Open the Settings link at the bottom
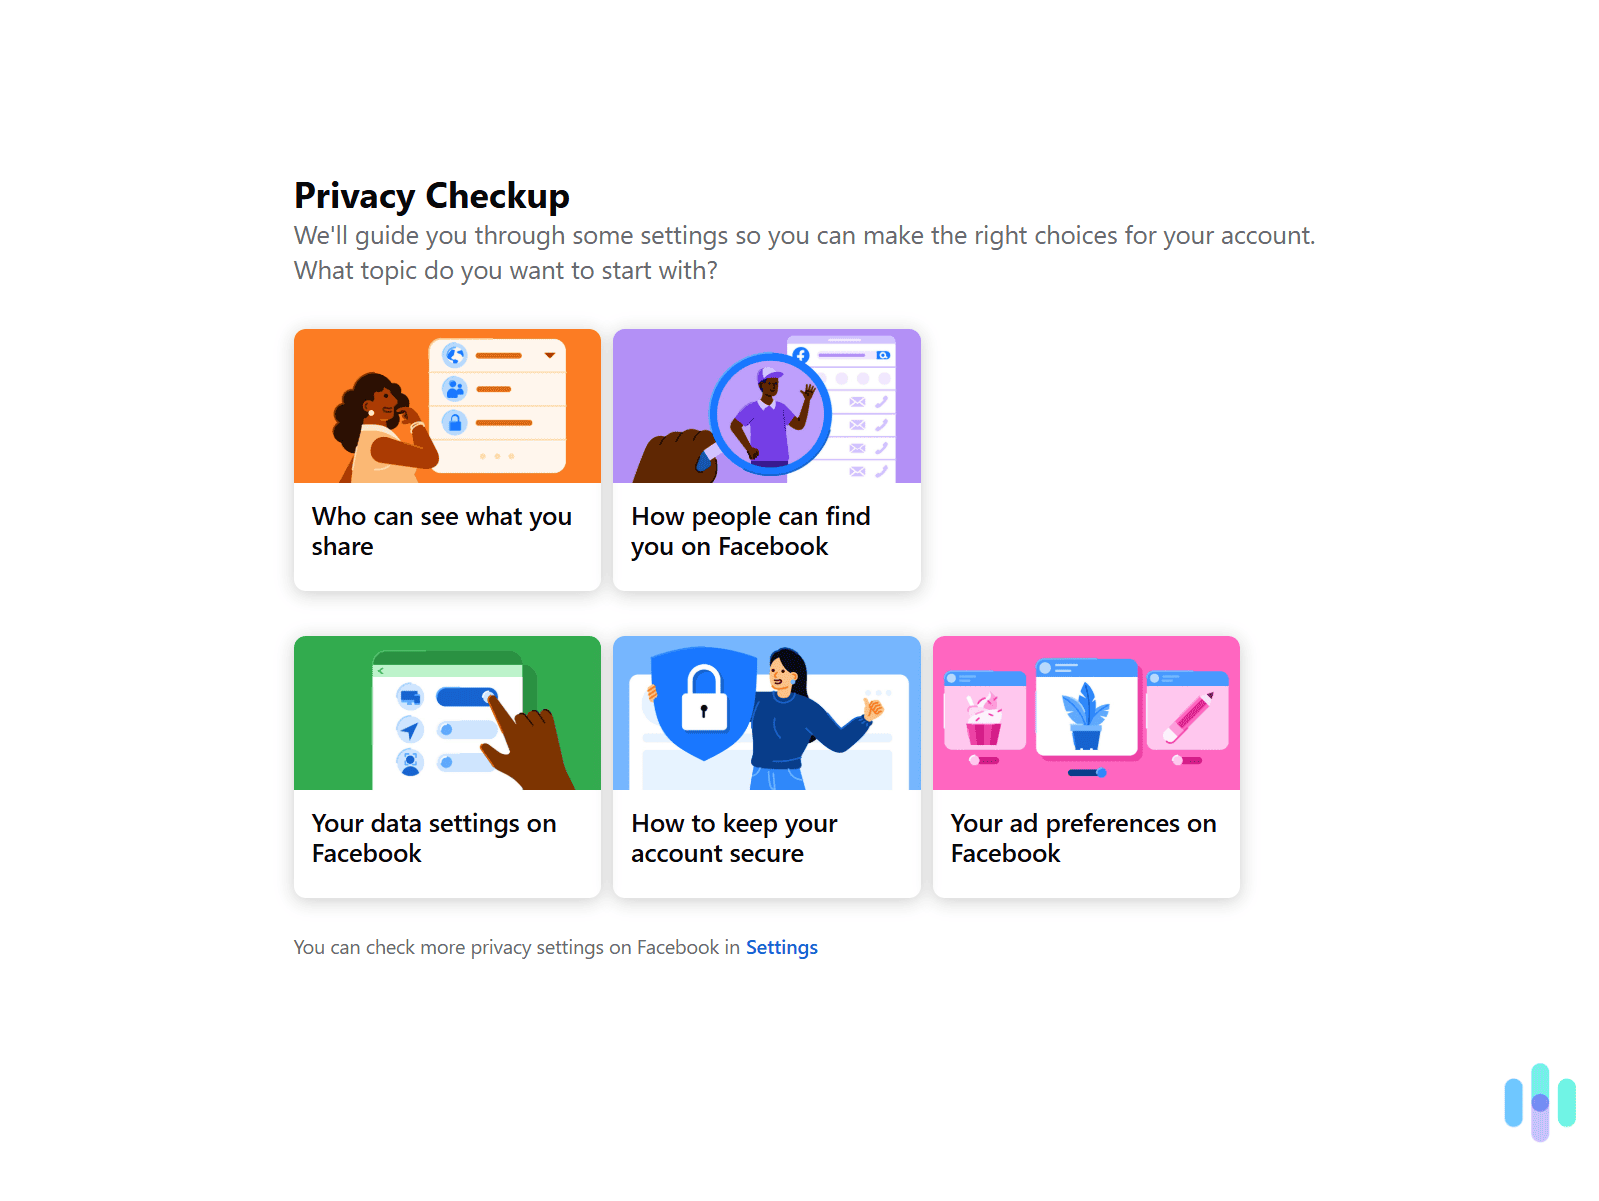Viewport: 1599px width, 1201px height. click(x=781, y=947)
